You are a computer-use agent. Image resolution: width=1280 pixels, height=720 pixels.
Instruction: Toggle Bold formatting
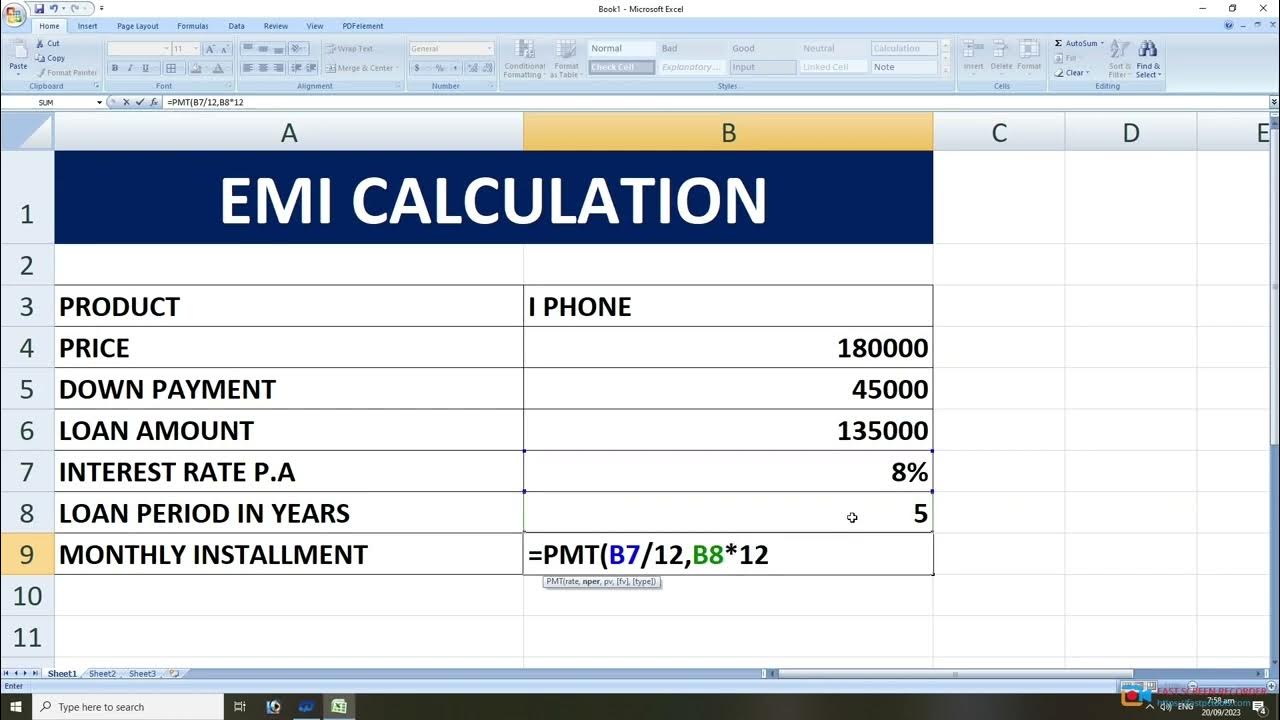pyautogui.click(x=115, y=68)
